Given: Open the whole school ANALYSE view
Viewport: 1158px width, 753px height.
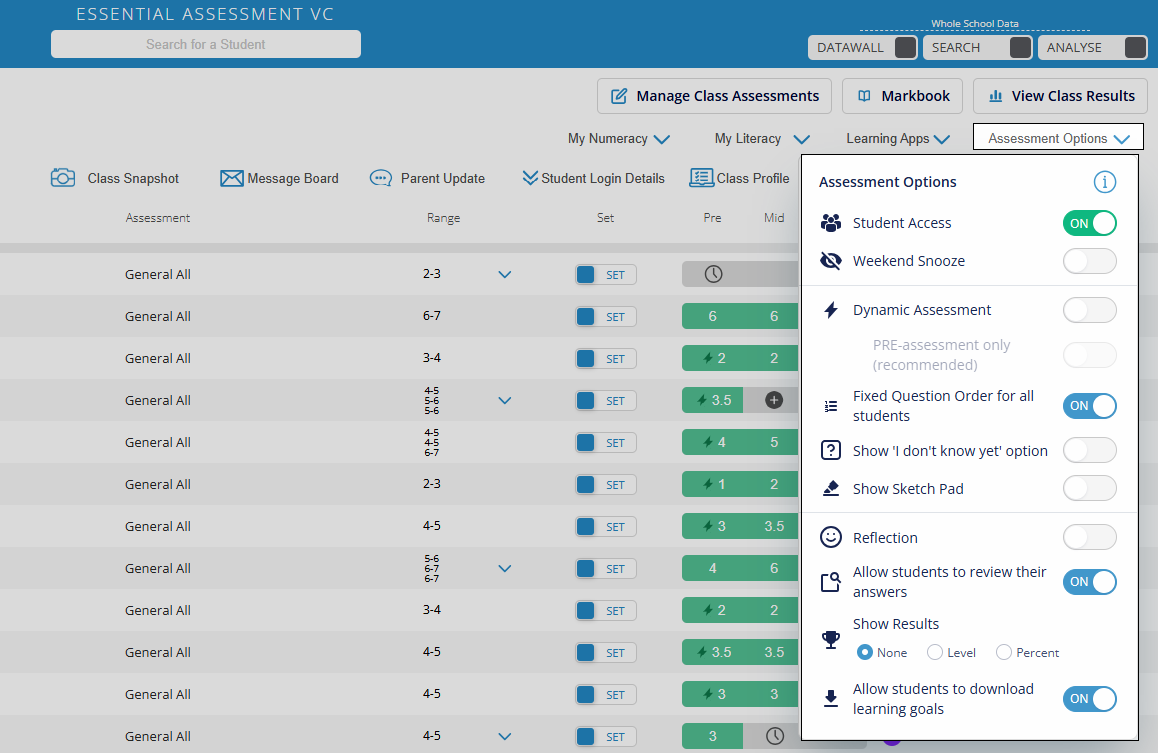Looking at the screenshot, I should 1092,47.
